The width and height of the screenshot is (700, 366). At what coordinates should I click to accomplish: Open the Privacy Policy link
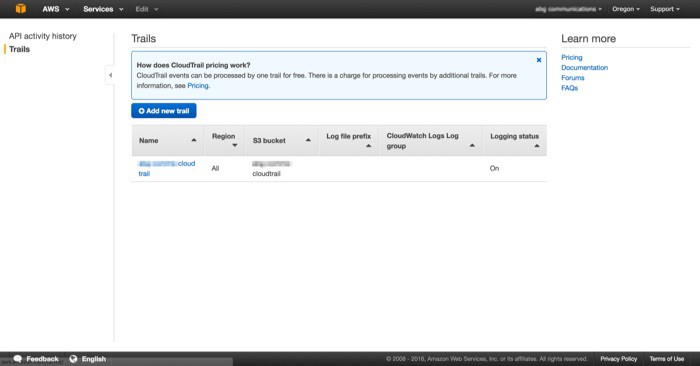click(x=618, y=359)
